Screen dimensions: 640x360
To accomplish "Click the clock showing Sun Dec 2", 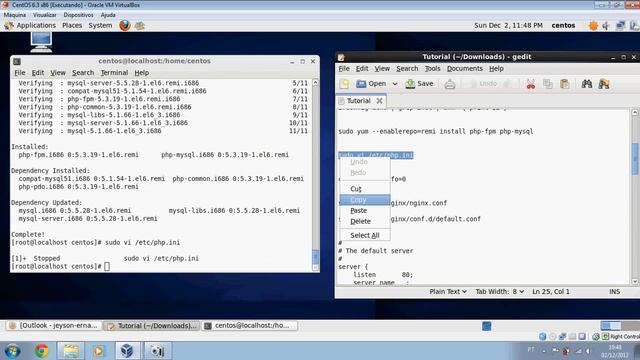I will (508, 25).
